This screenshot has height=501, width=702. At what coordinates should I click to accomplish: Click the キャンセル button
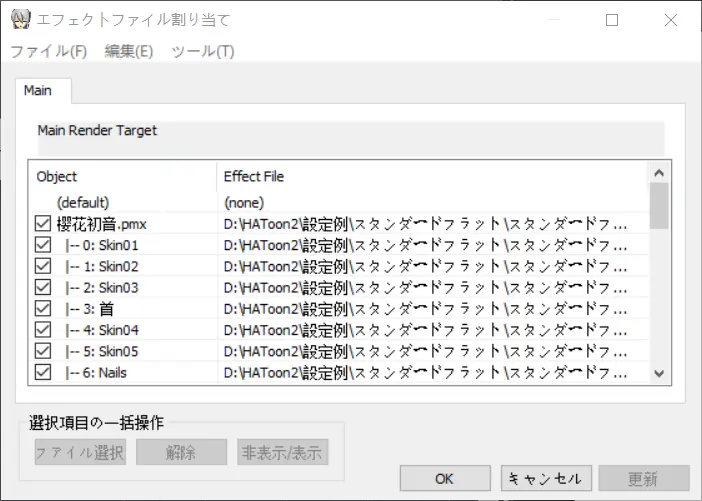(x=546, y=478)
